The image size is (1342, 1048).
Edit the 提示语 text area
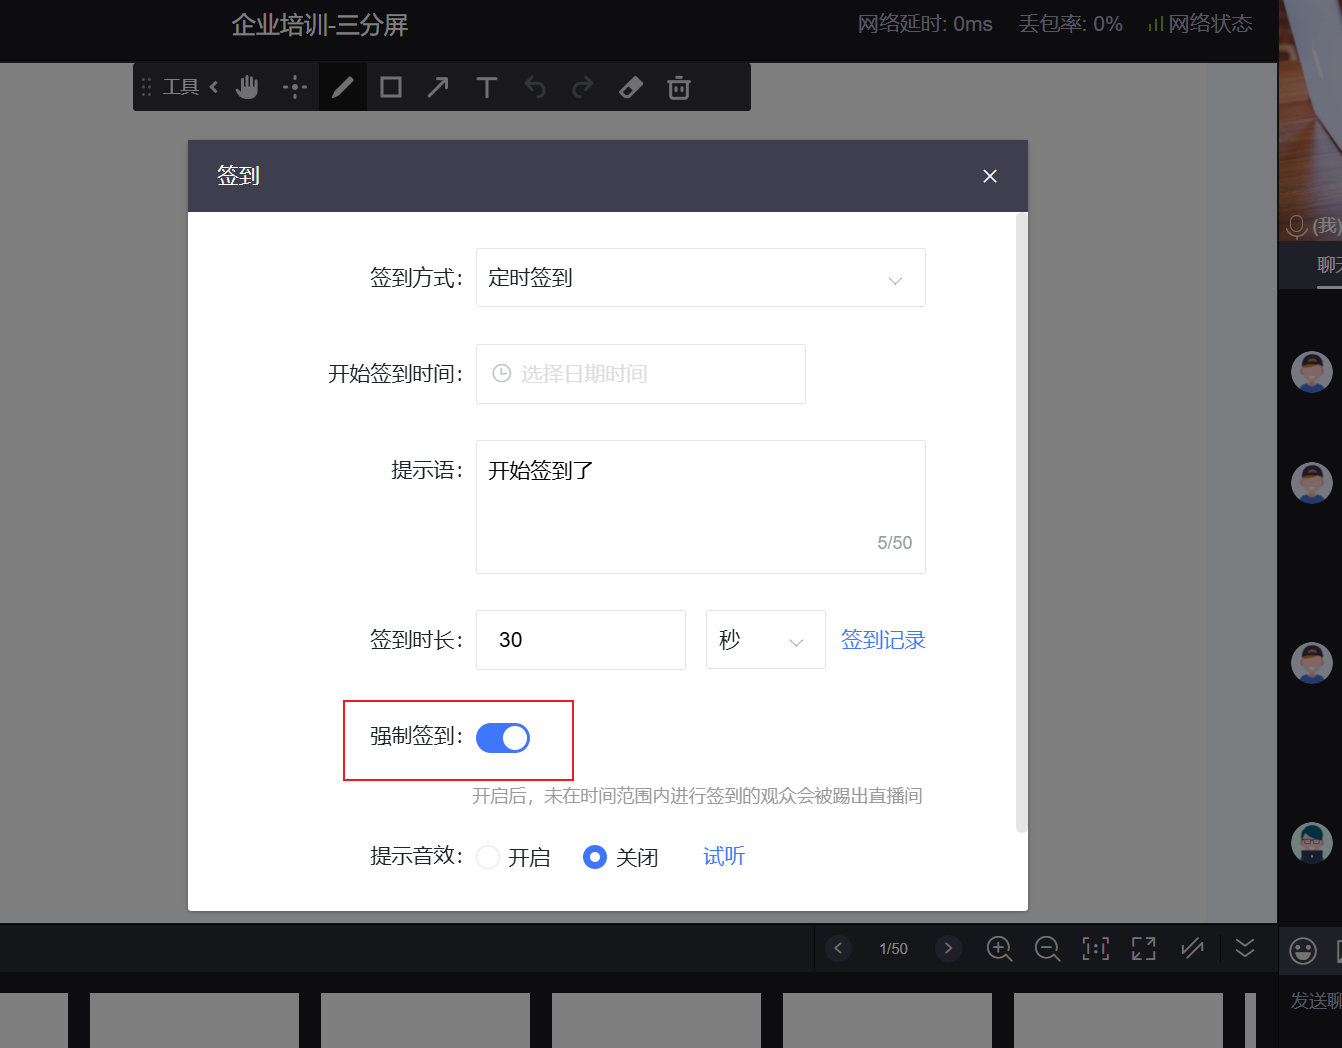point(701,507)
